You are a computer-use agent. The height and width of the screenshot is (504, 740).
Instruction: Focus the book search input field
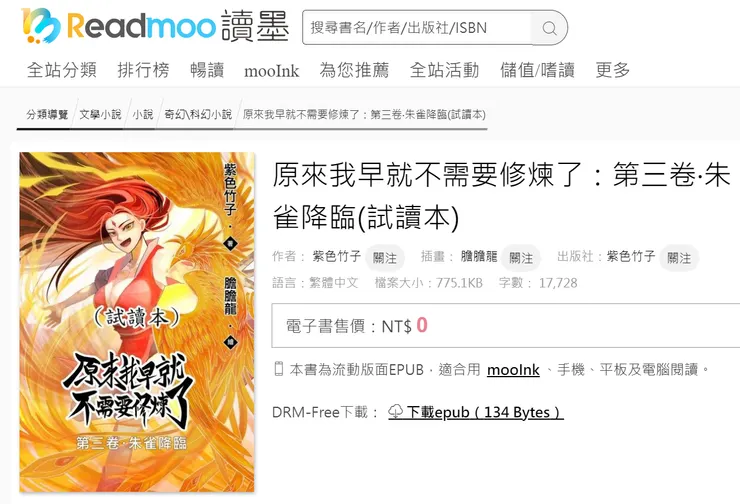point(417,28)
